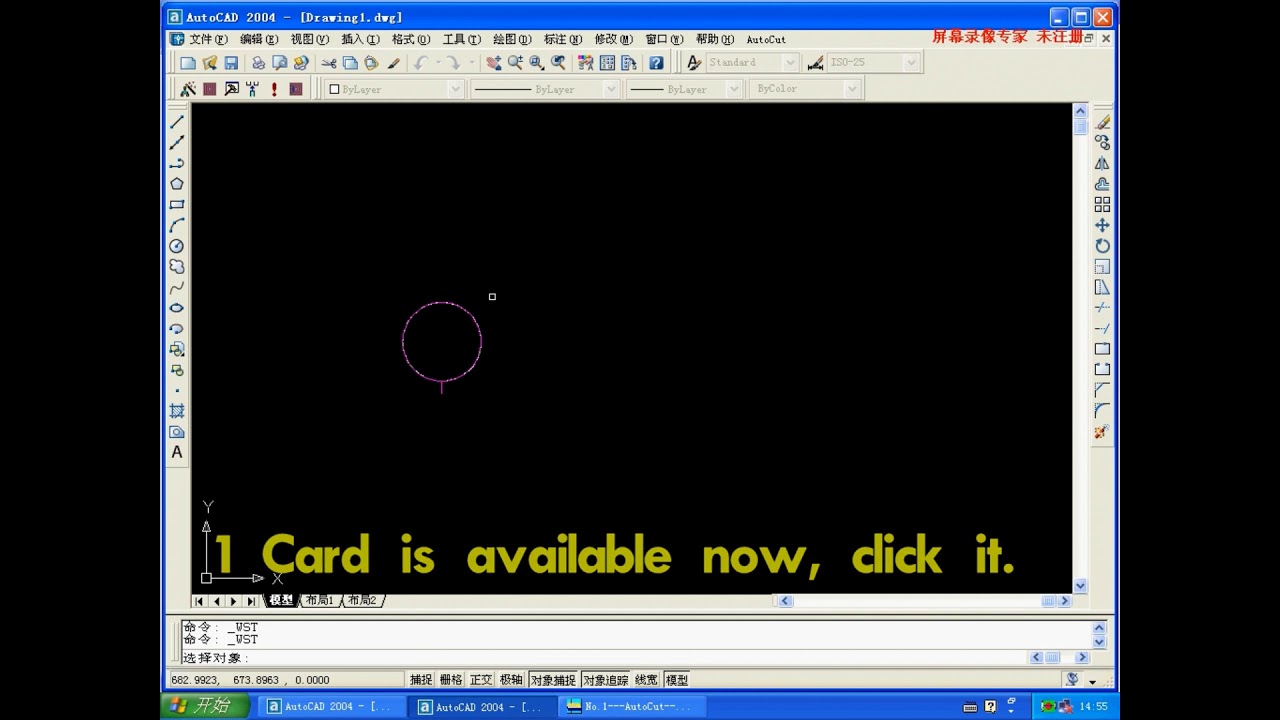
Task: Open a file with the Open icon
Action: 210,63
